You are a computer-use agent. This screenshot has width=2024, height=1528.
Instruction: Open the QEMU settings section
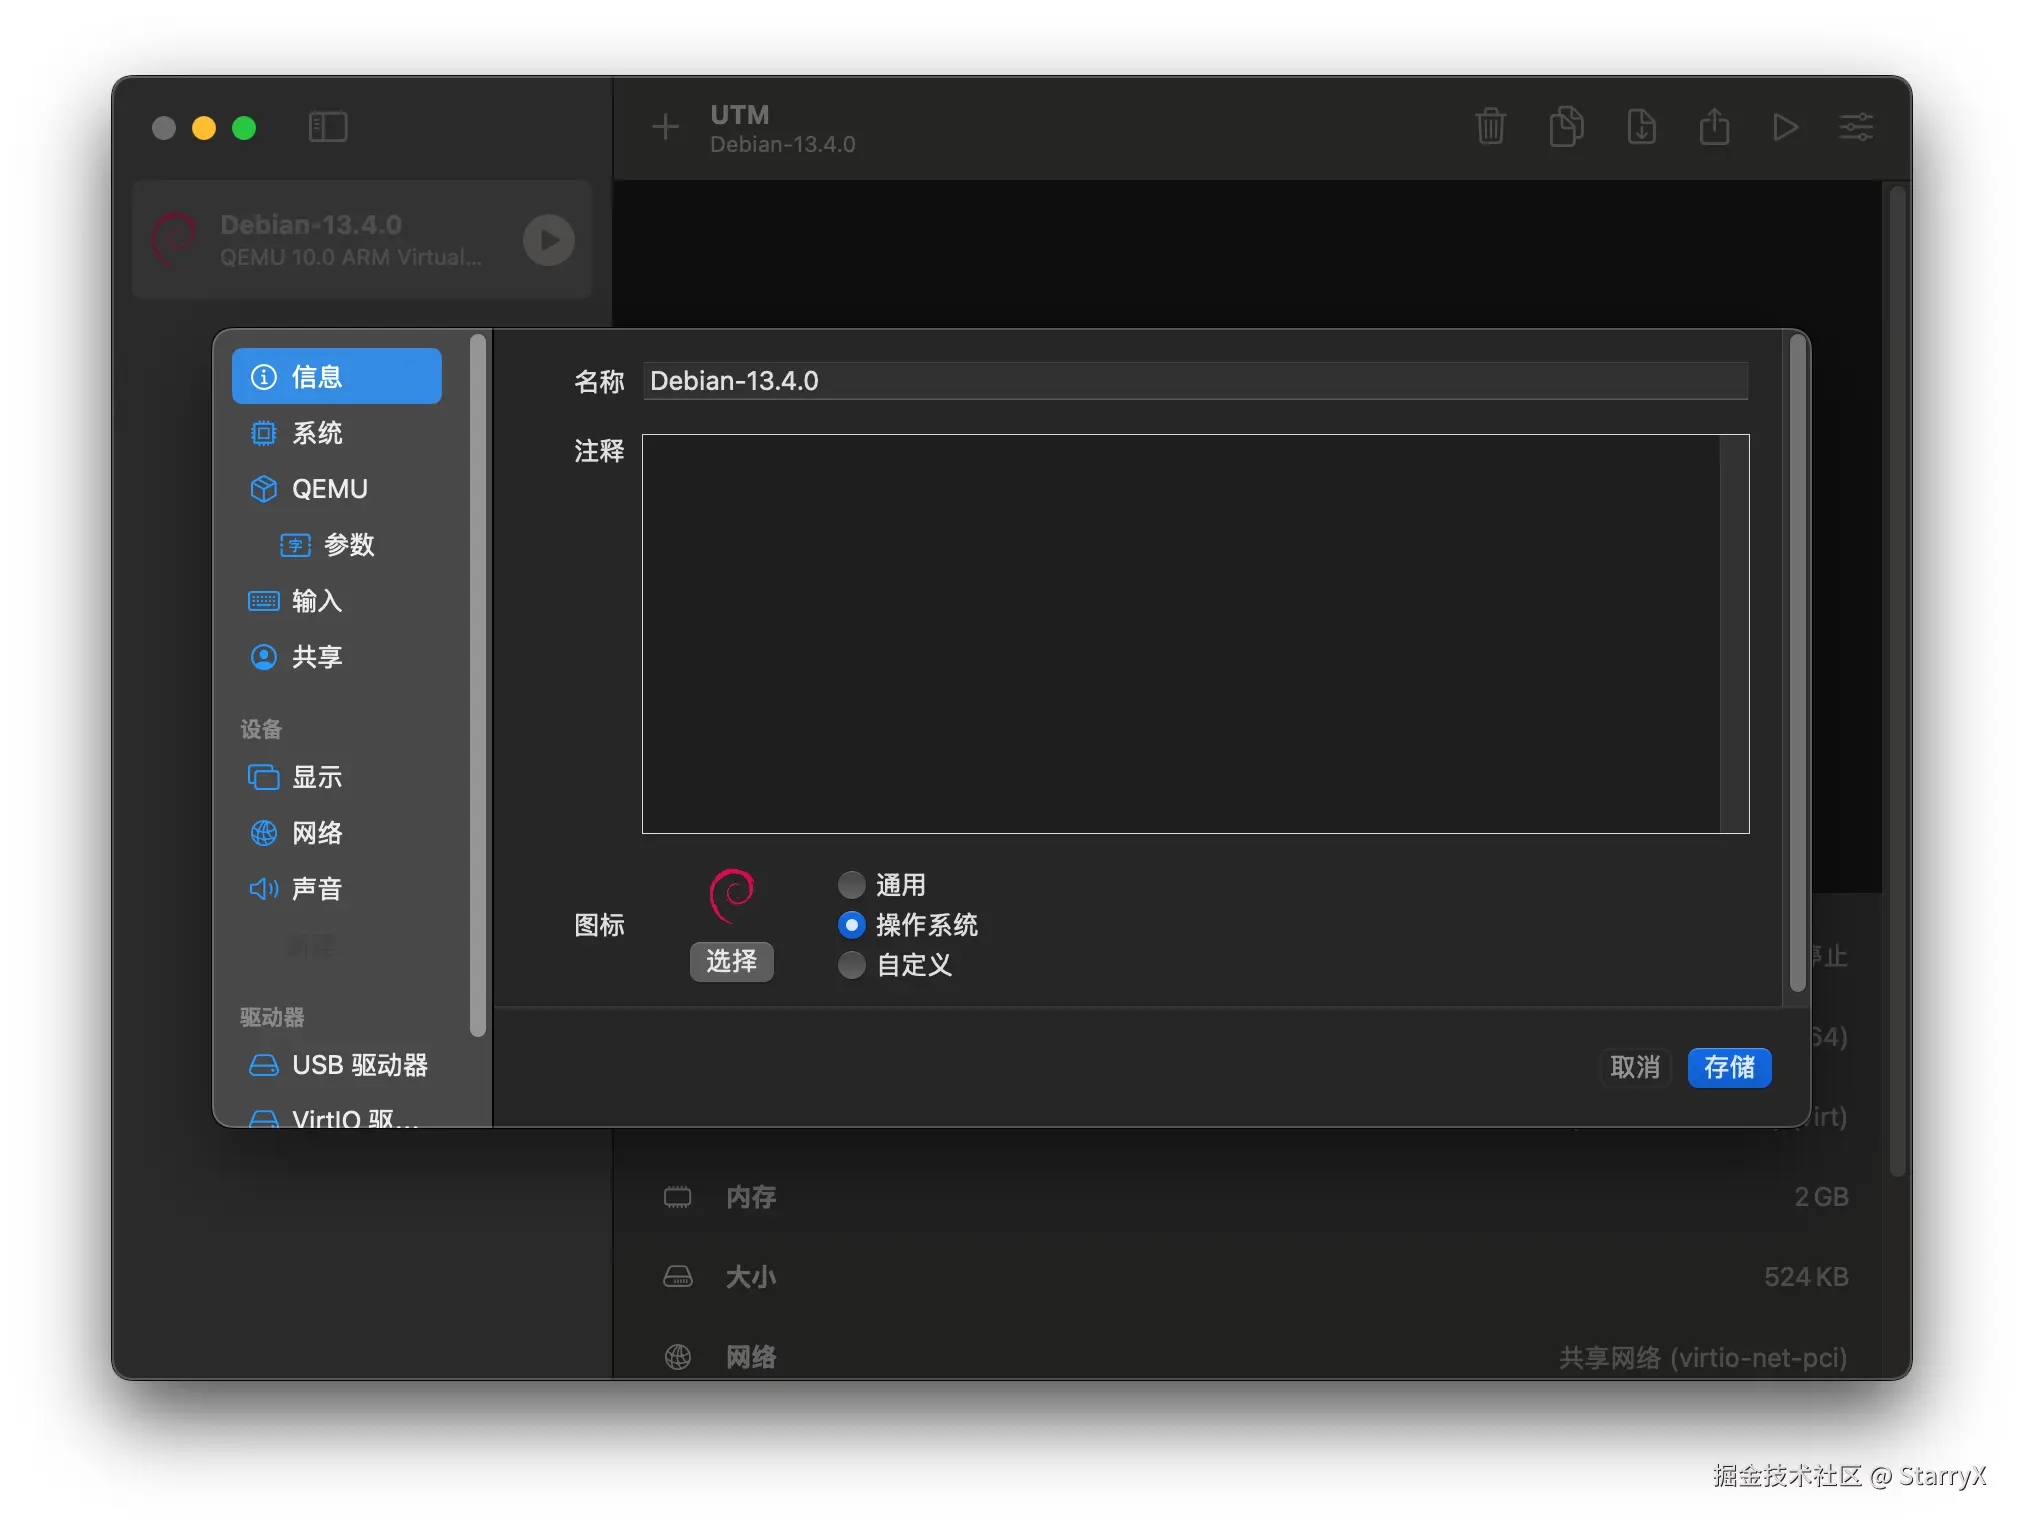329,489
